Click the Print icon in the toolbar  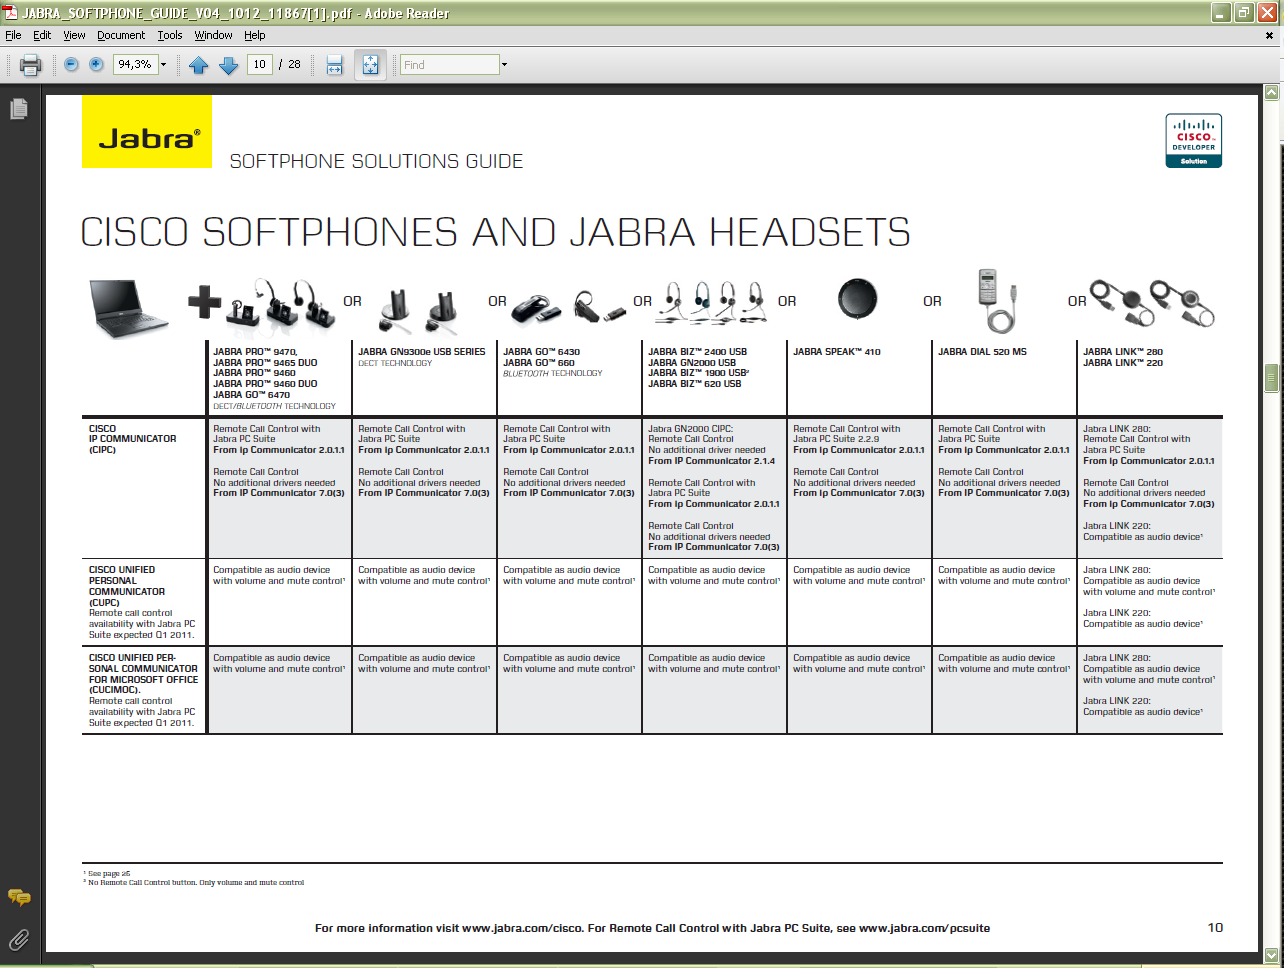(31, 65)
